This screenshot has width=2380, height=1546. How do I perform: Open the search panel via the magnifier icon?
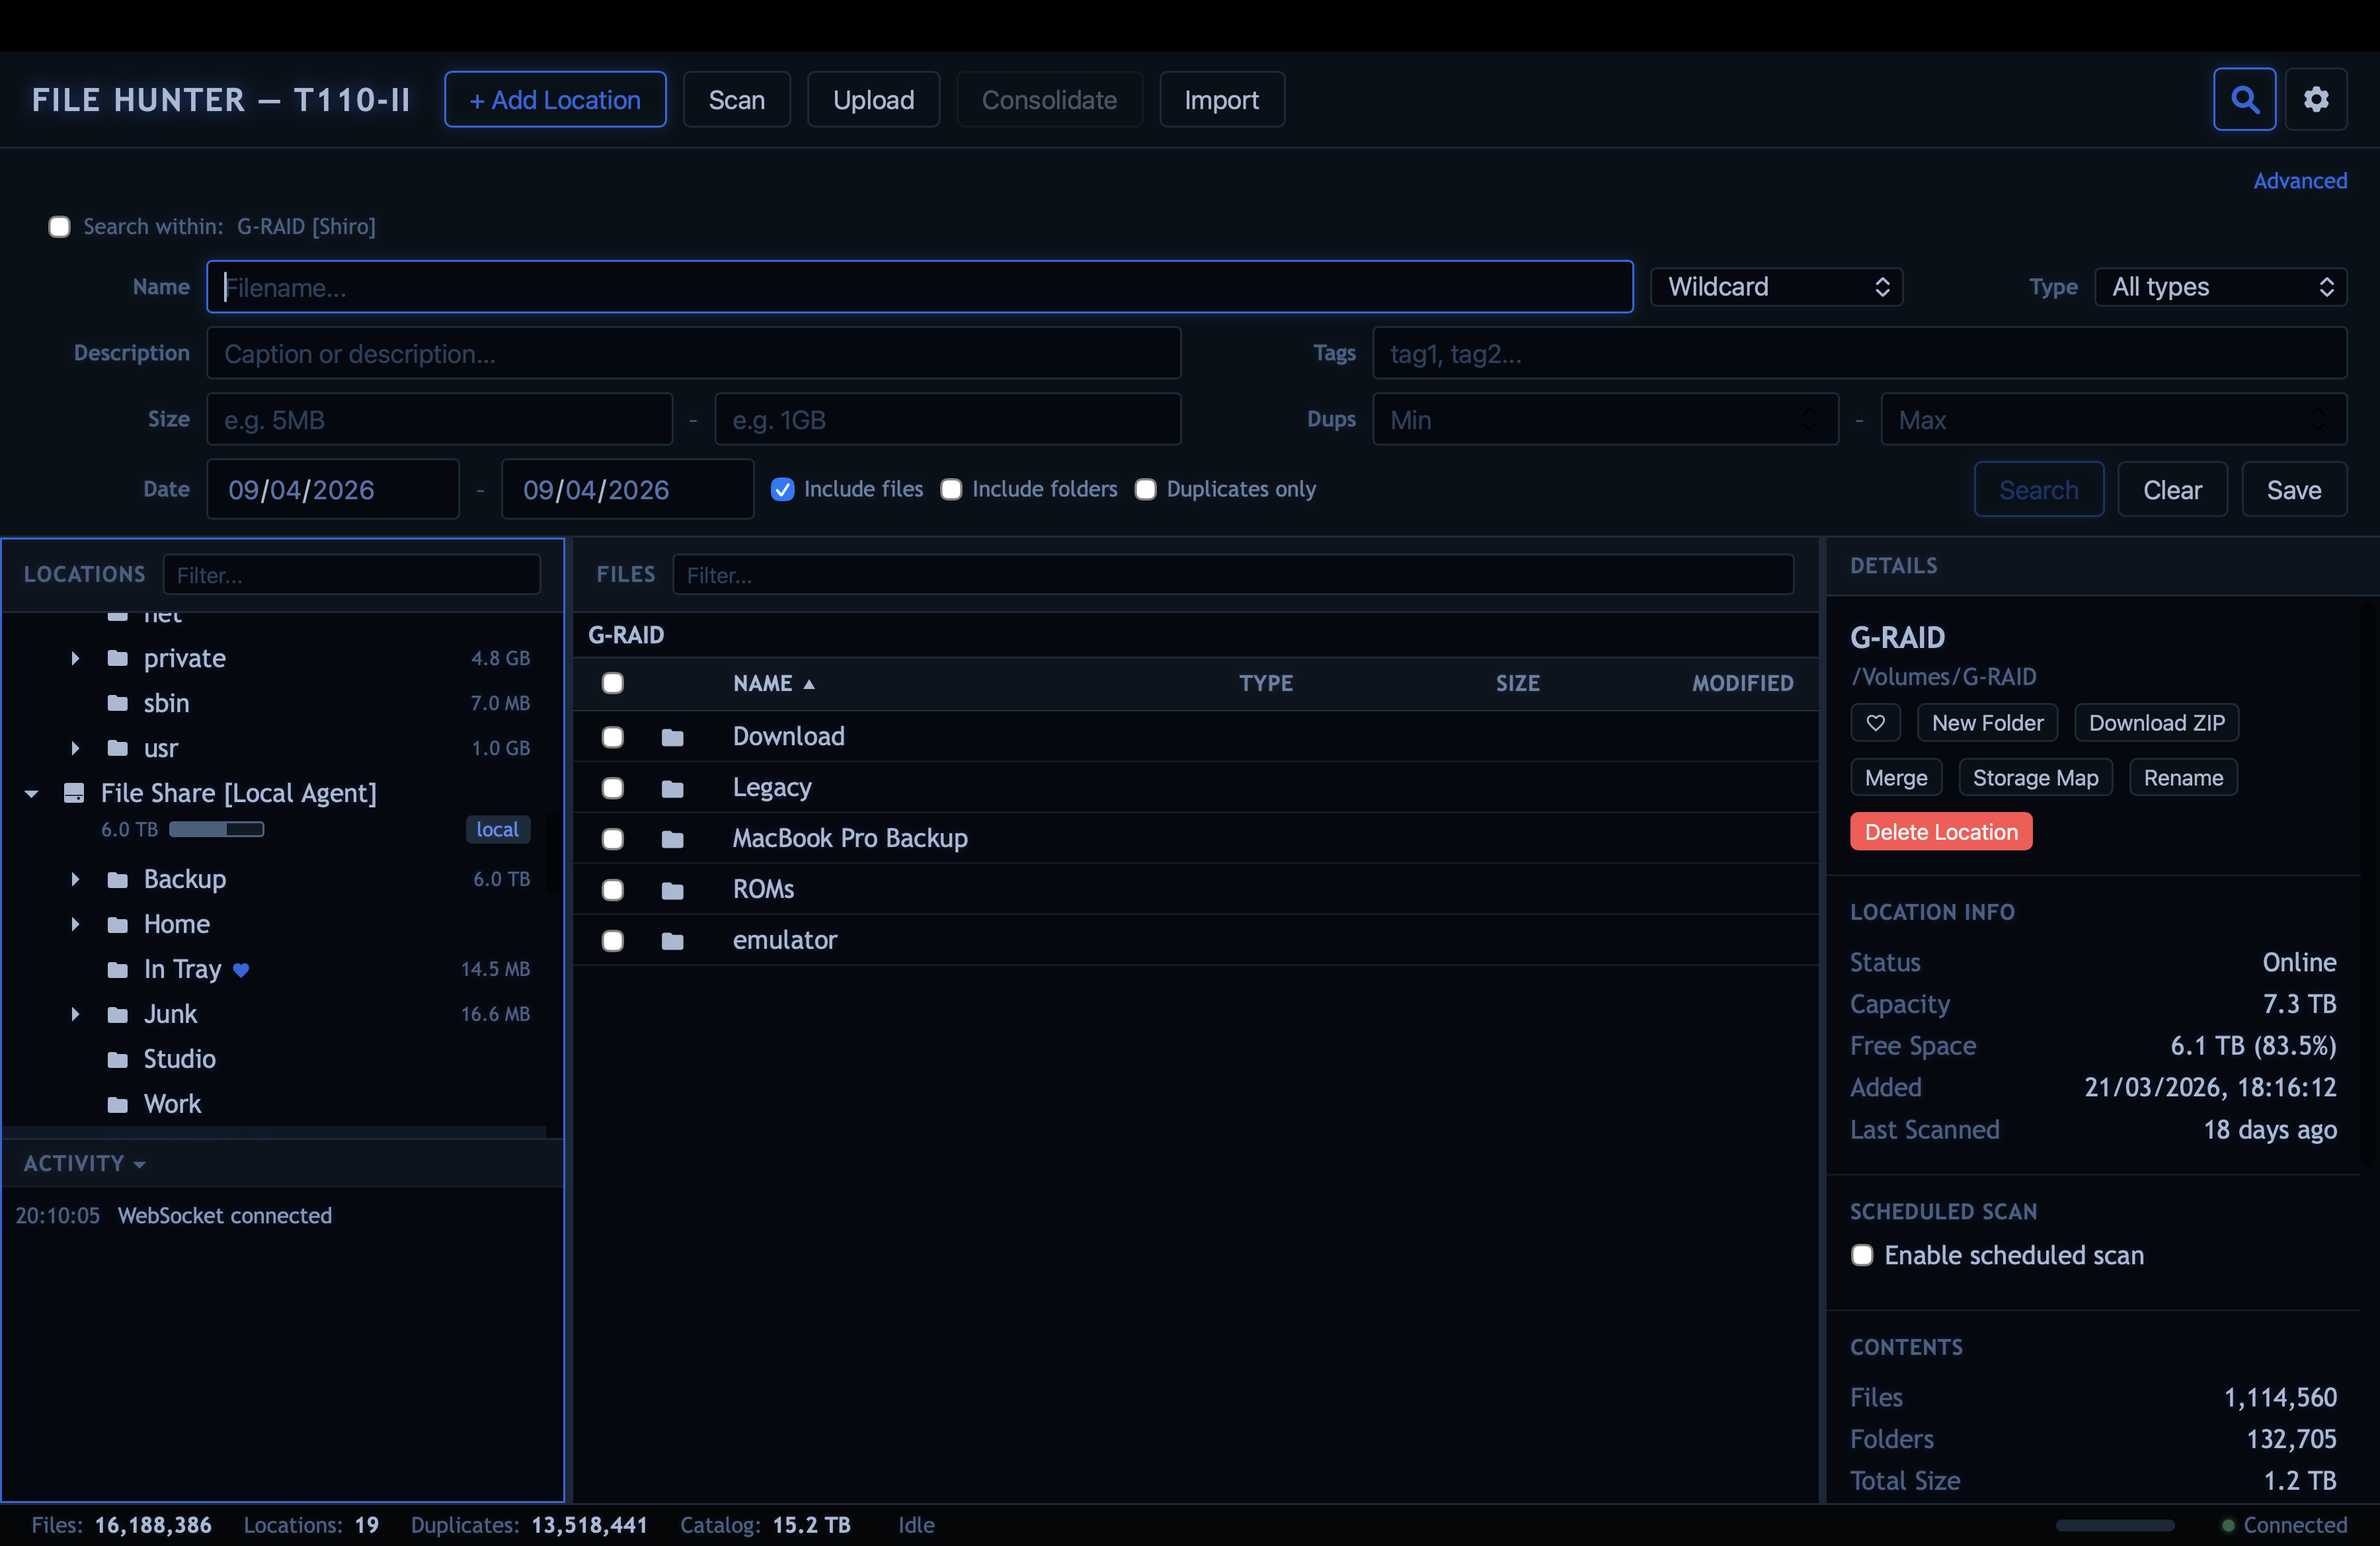pyautogui.click(x=2244, y=99)
